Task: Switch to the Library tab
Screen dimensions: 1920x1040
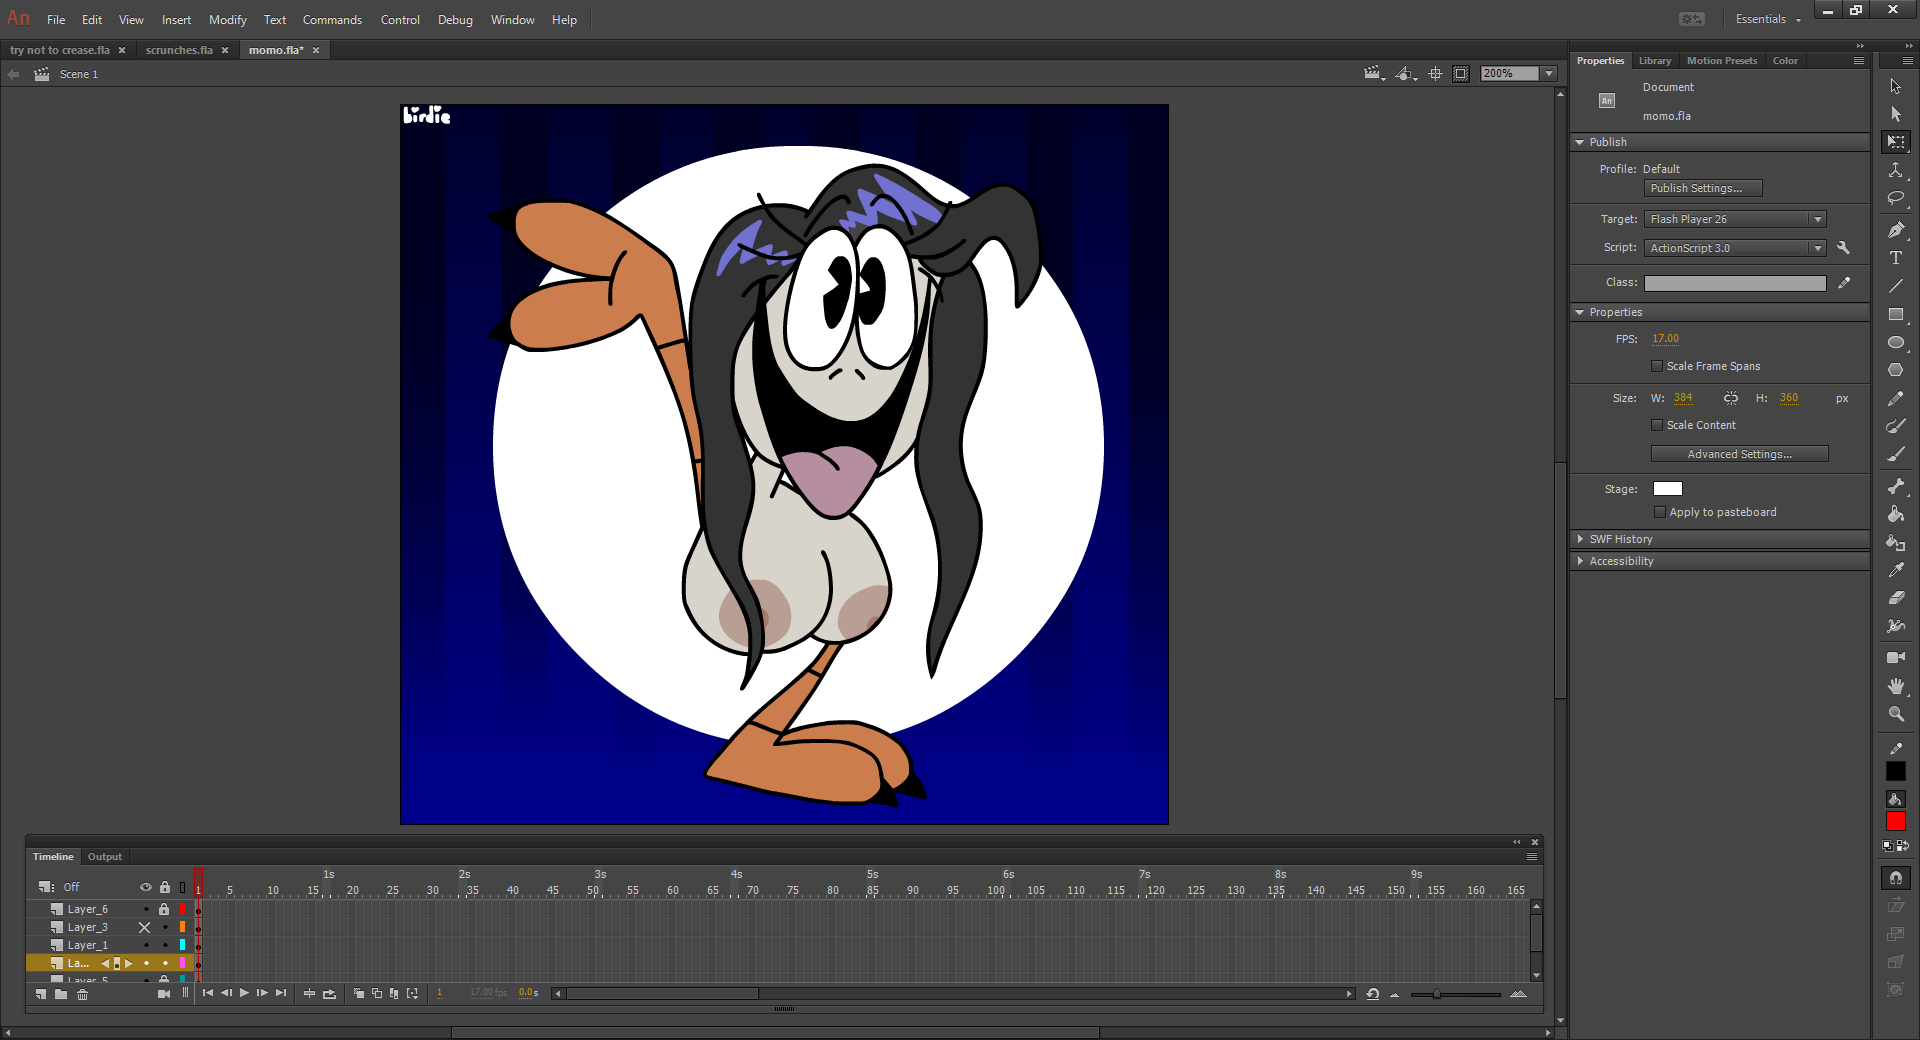Action: [x=1654, y=61]
